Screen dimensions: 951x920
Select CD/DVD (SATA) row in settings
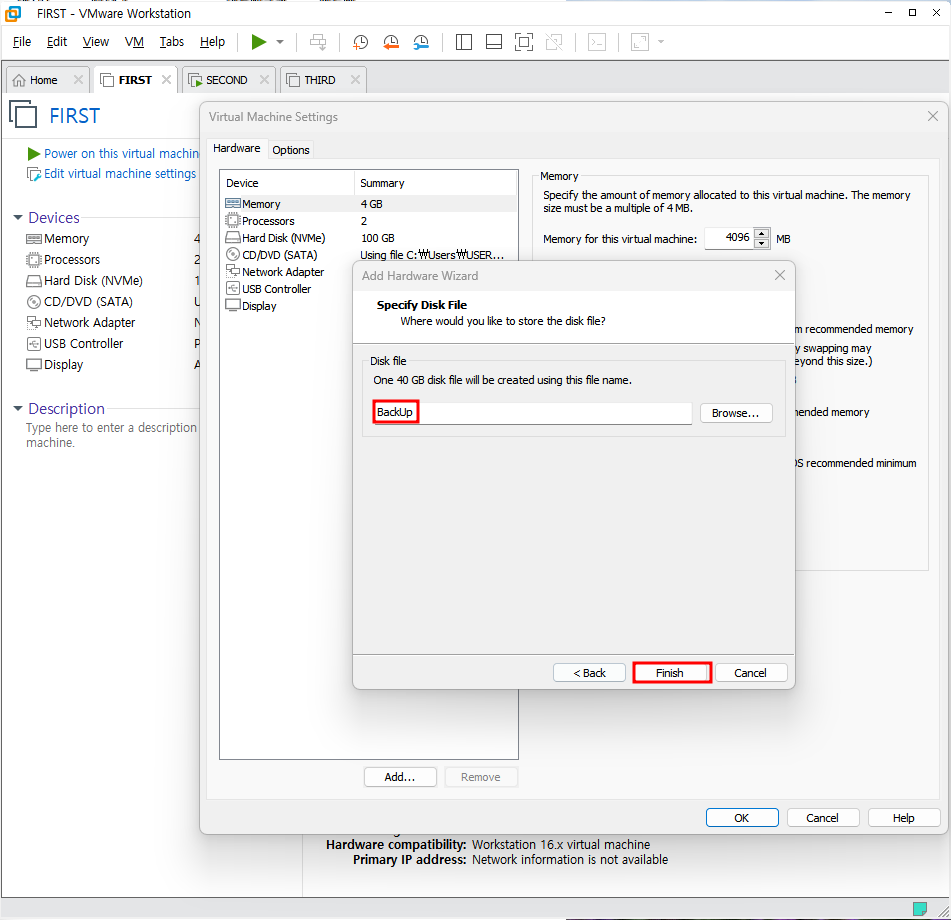369,255
